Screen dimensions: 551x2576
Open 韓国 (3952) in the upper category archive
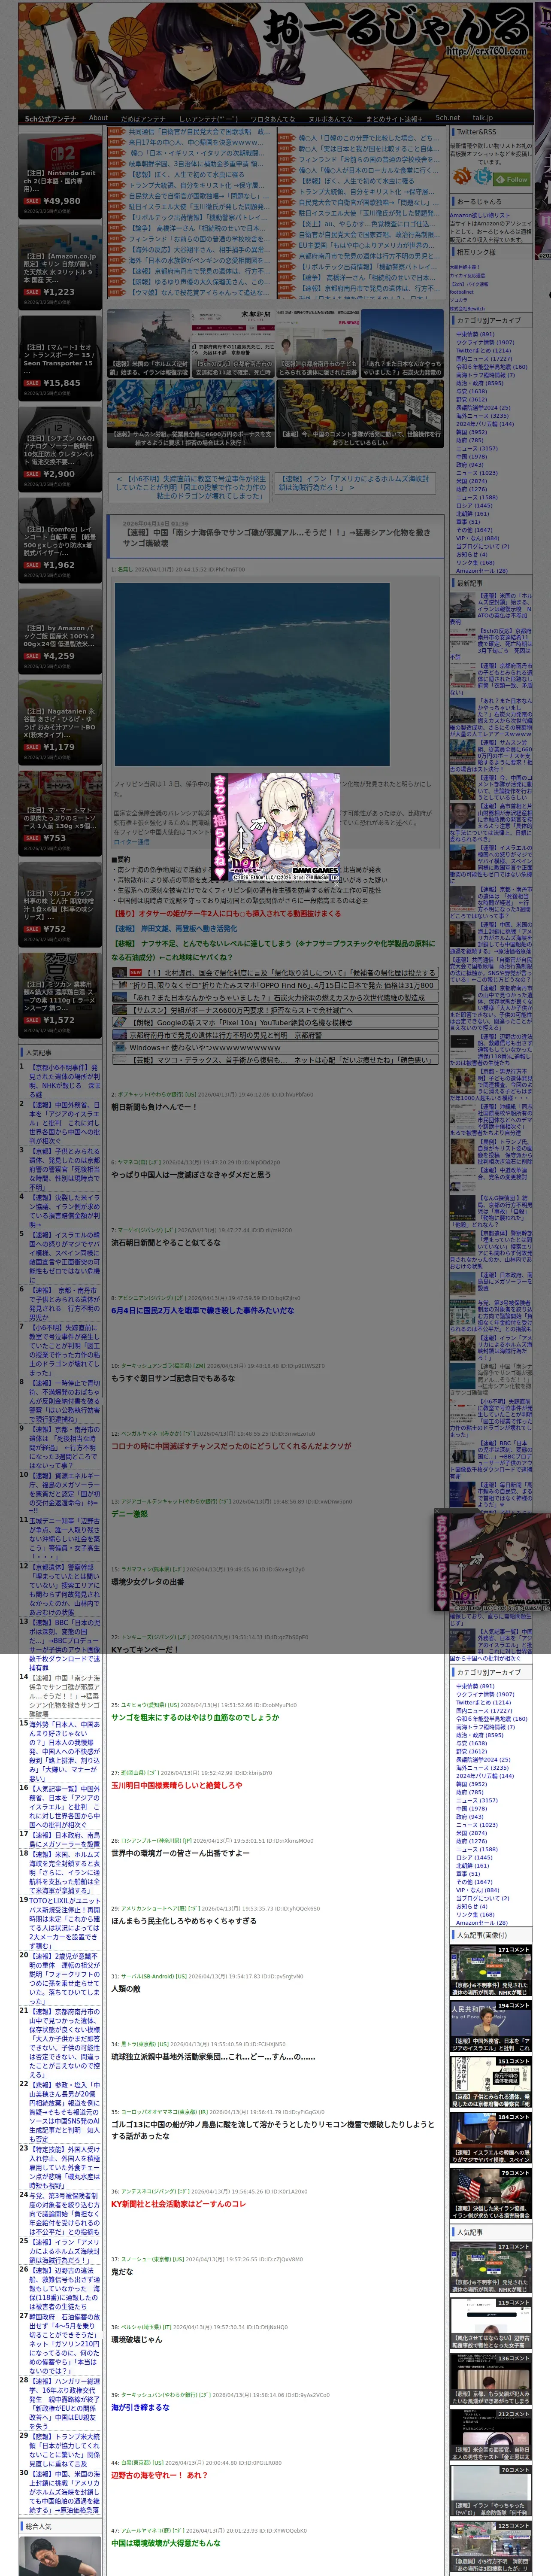coord(471,432)
